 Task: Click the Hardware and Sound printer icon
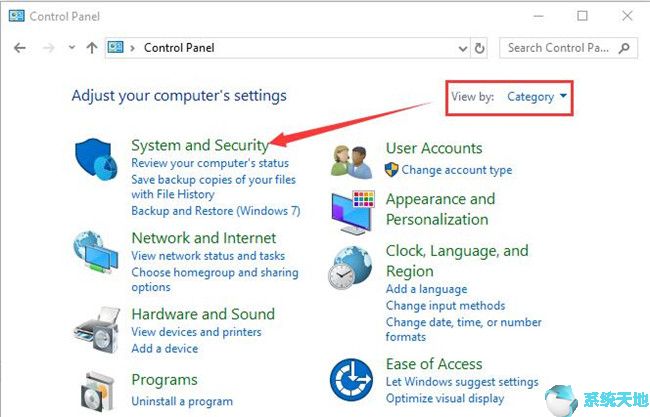tap(96, 326)
